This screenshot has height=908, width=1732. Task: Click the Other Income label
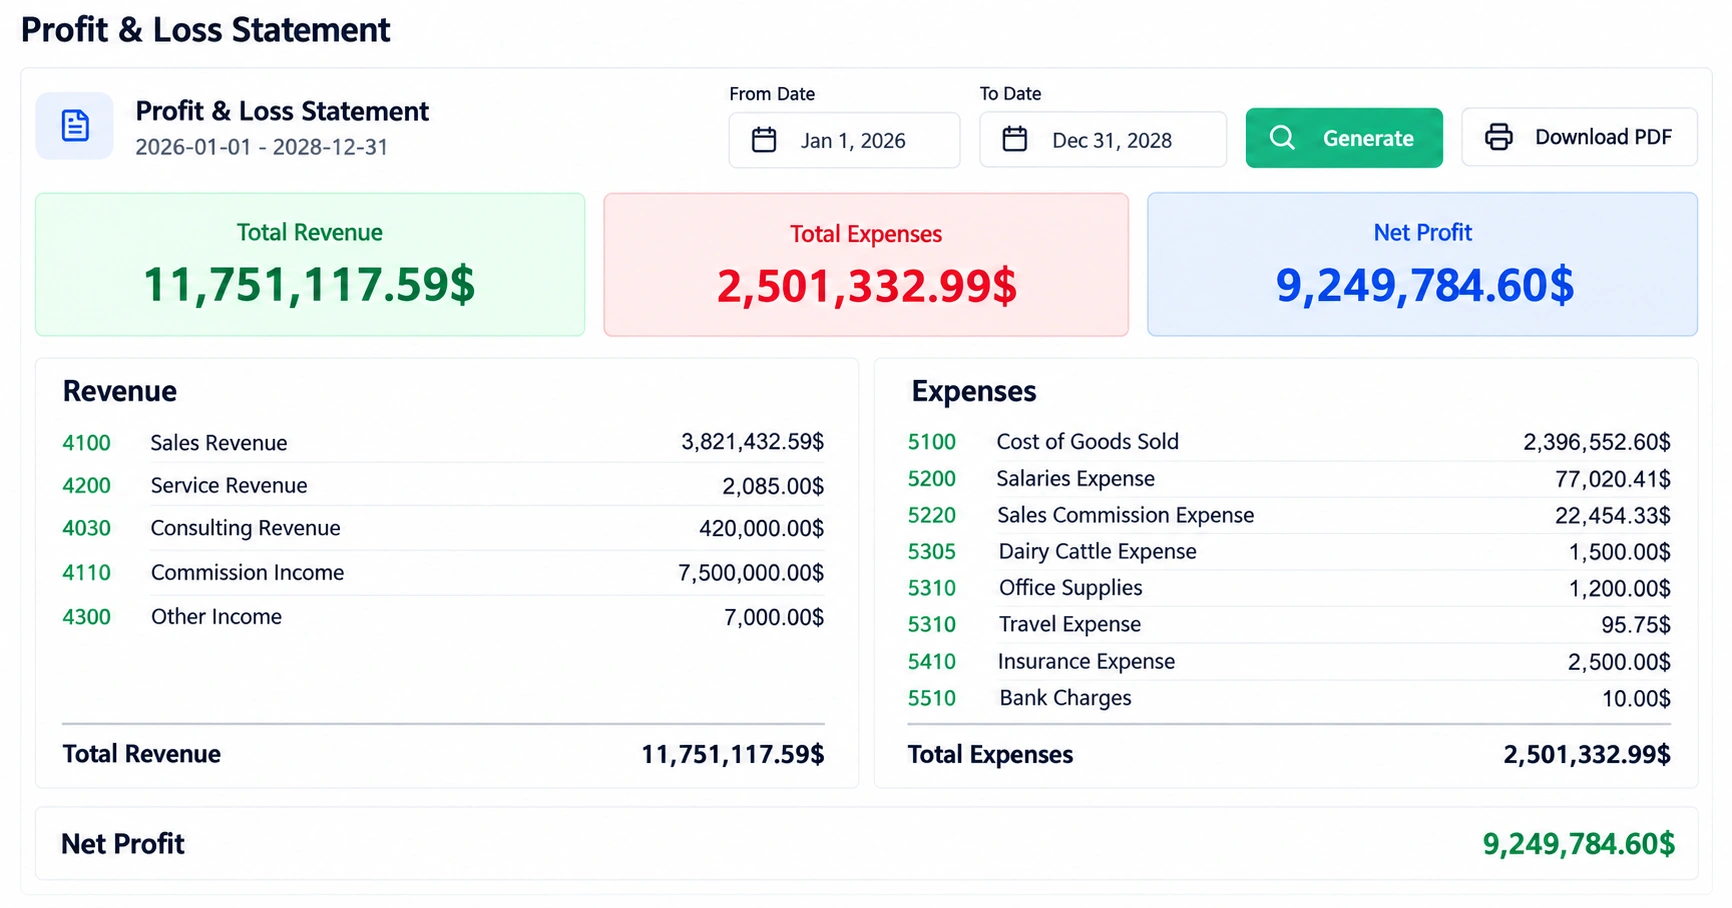click(x=216, y=617)
